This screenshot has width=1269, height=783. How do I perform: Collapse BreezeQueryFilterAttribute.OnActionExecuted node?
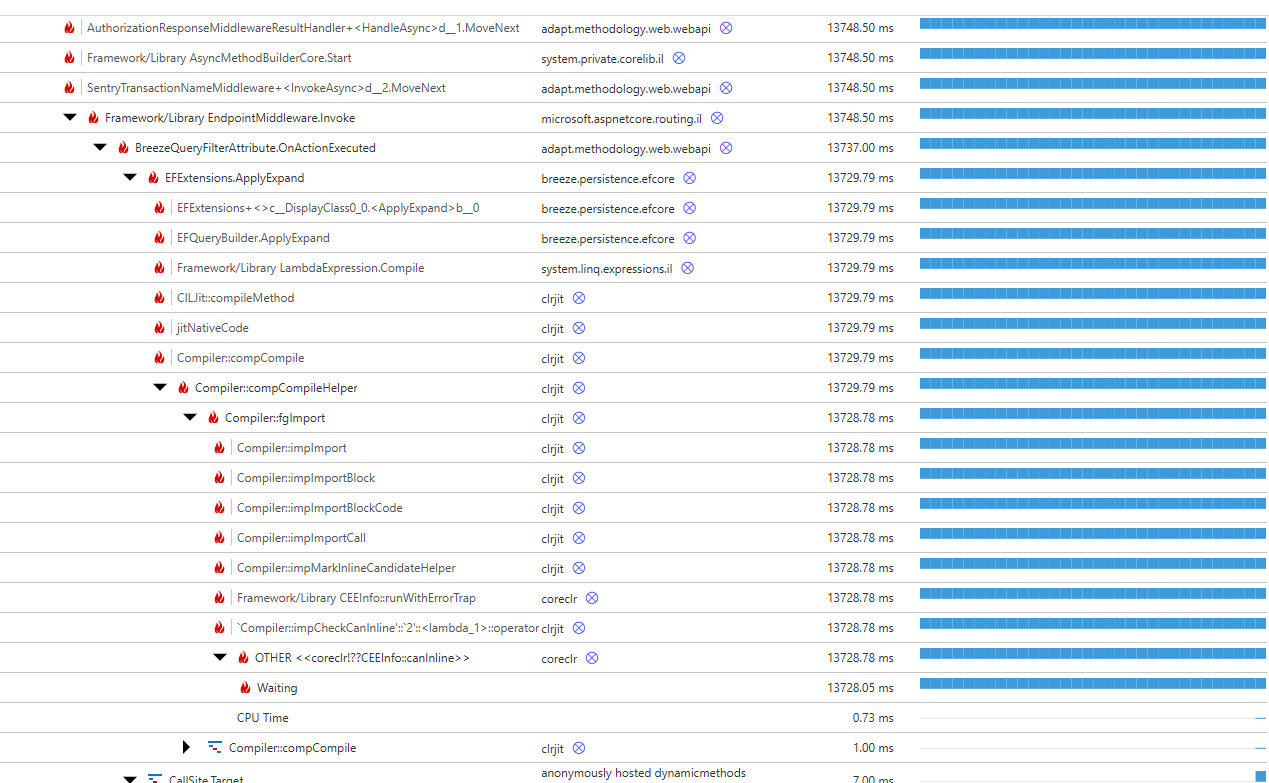100,148
